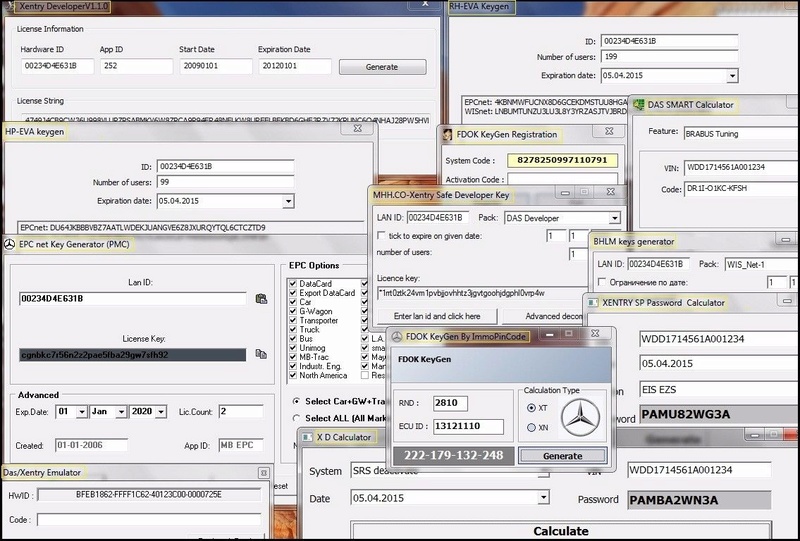
Task: Close the Das/Xentry Emulator window
Action: pyautogui.click(x=263, y=473)
